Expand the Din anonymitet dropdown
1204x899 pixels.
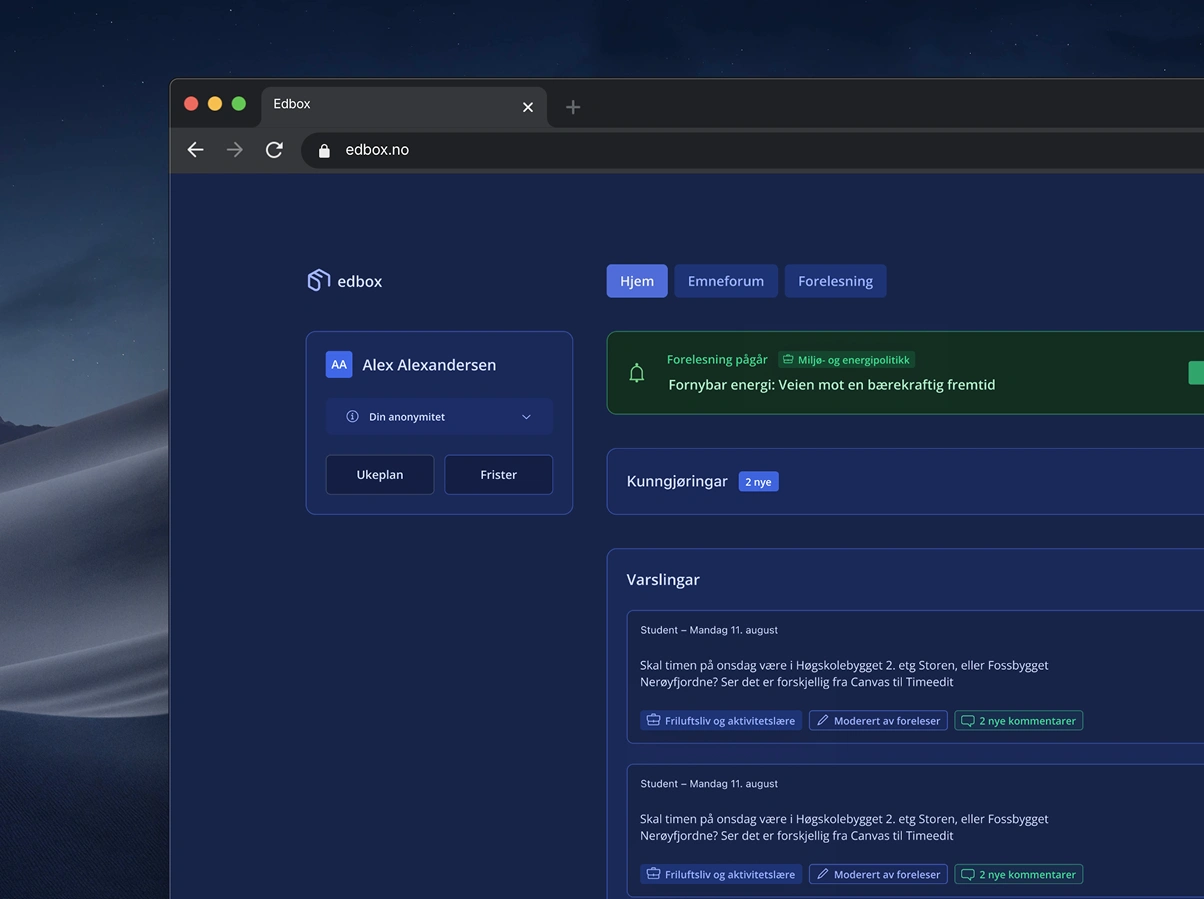tap(439, 417)
